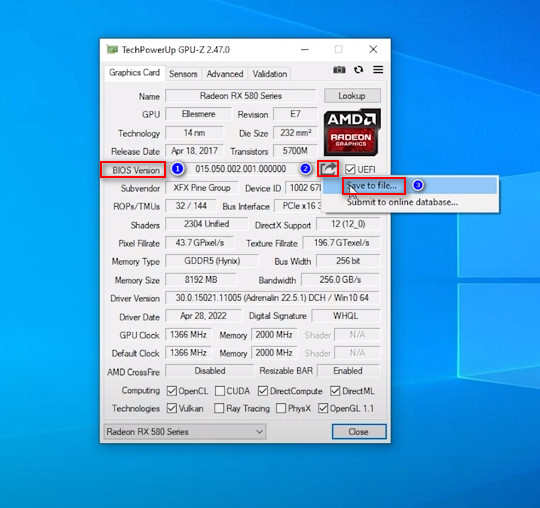
Task: Click the BIOS Version label
Action: tap(136, 170)
